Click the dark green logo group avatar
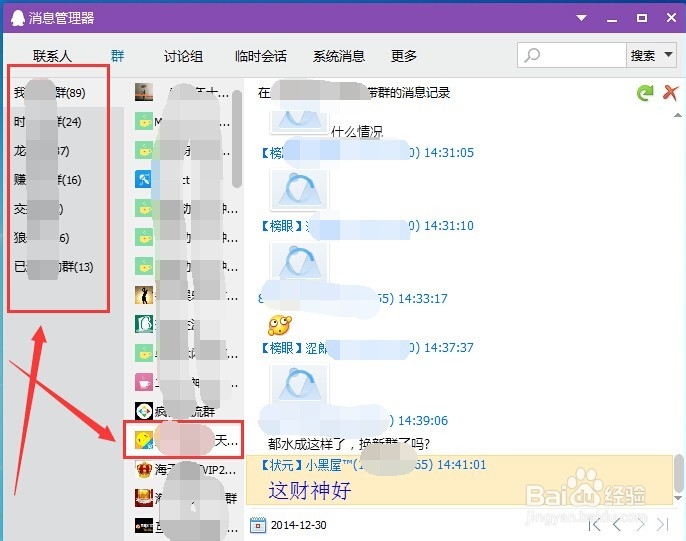The height and width of the screenshot is (541, 686). [x=144, y=324]
